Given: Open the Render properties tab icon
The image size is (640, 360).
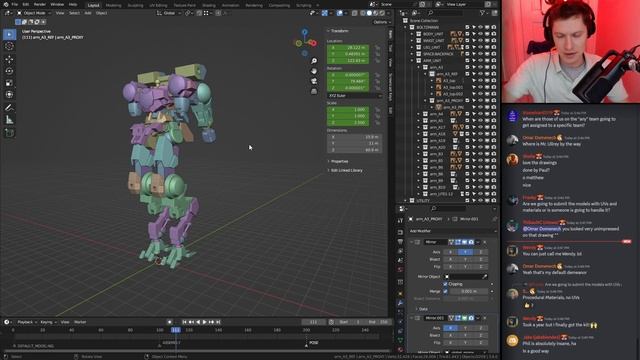Looking at the screenshot, I should click(x=400, y=232).
